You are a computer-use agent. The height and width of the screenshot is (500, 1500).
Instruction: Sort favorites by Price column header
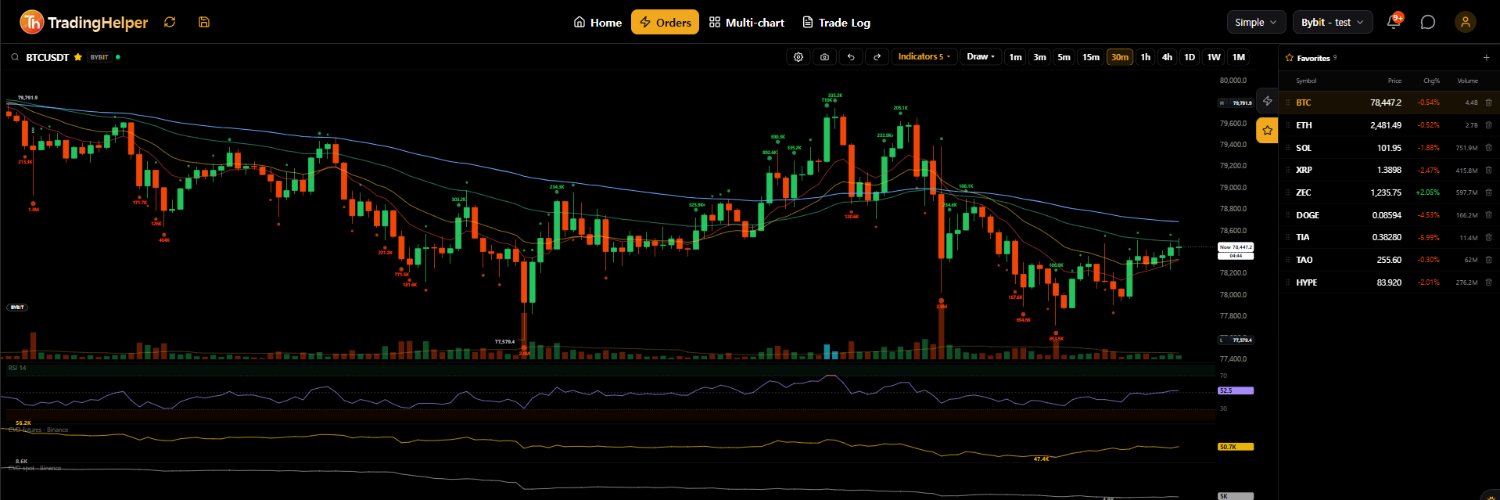pos(1395,80)
